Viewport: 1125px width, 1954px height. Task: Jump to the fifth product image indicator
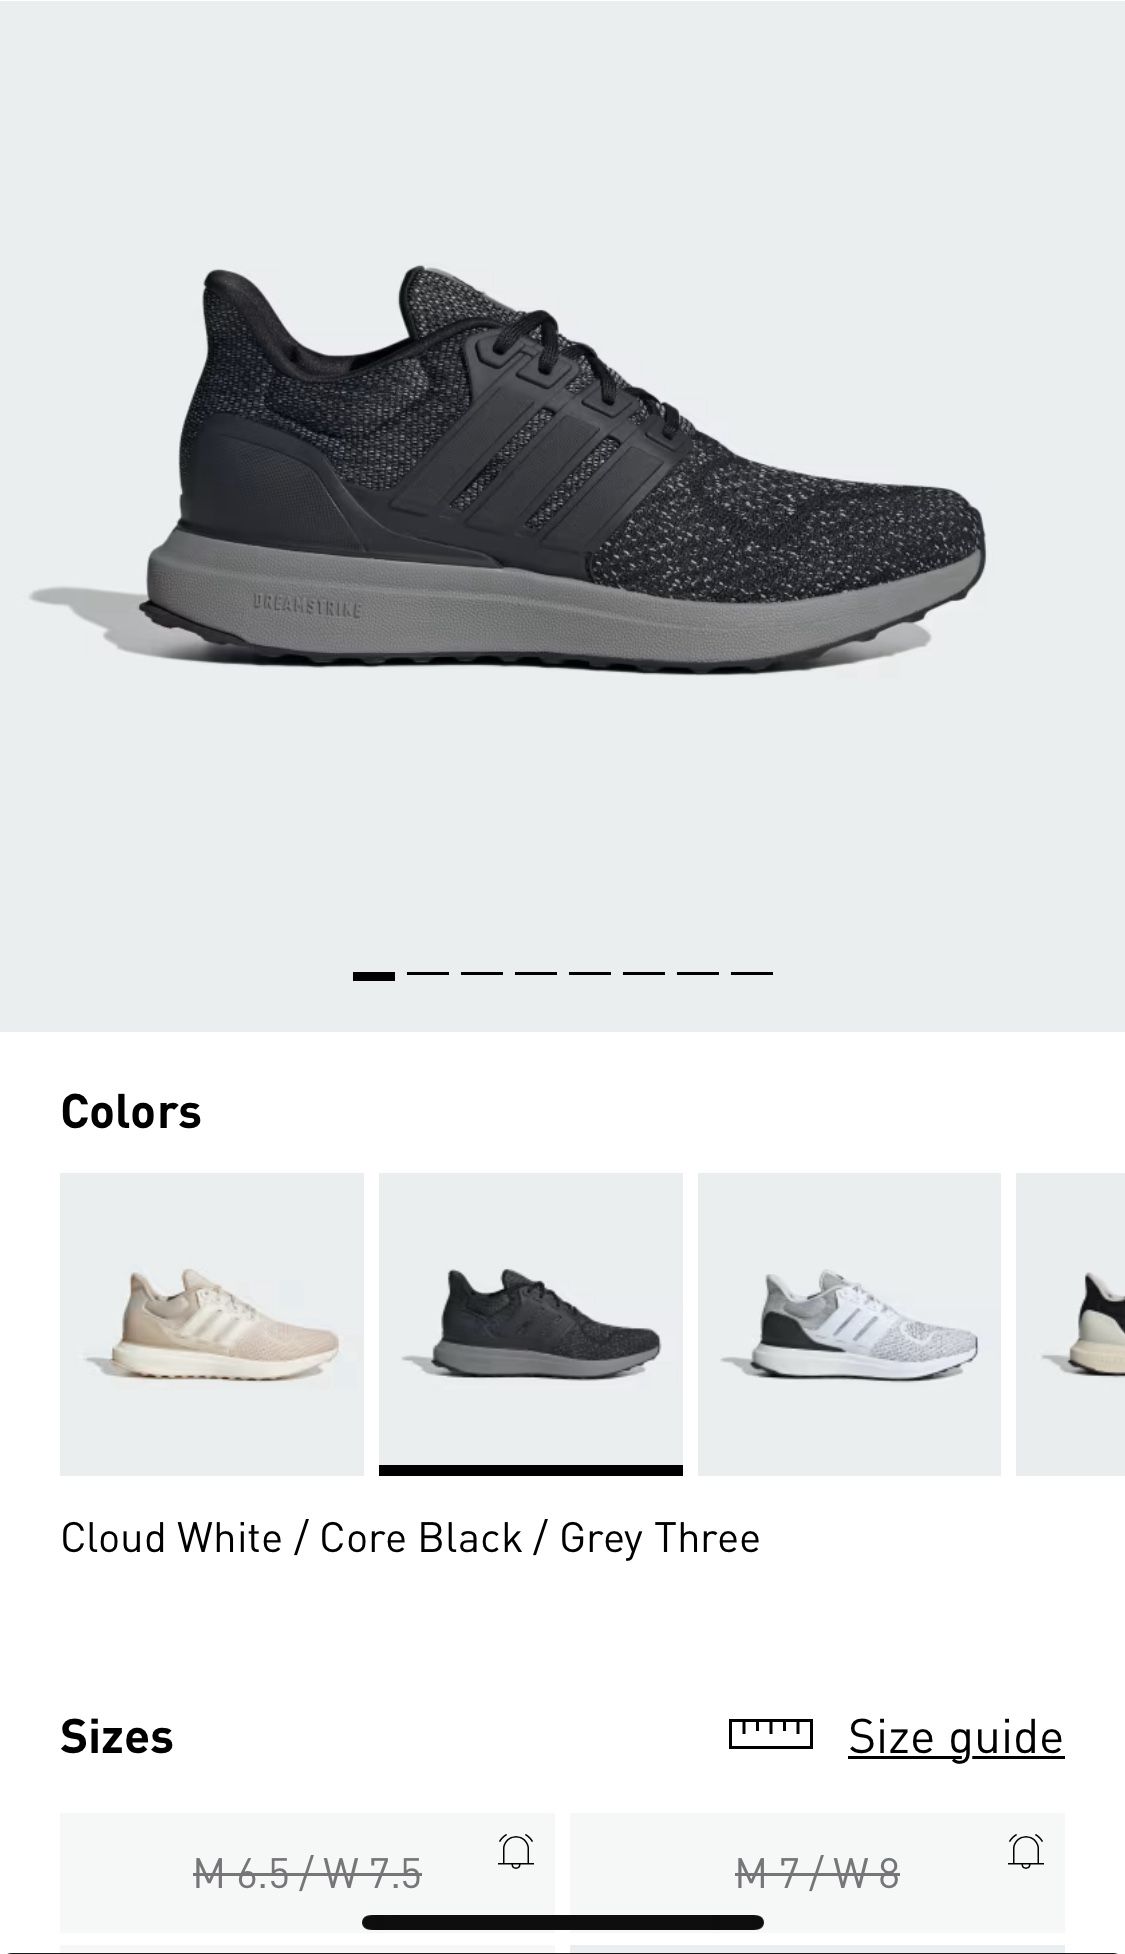[x=590, y=973]
